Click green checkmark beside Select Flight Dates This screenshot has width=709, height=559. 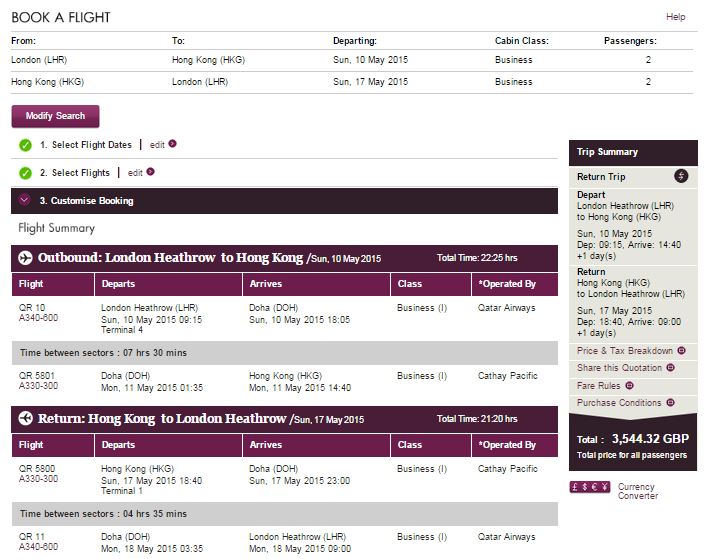pos(25,145)
